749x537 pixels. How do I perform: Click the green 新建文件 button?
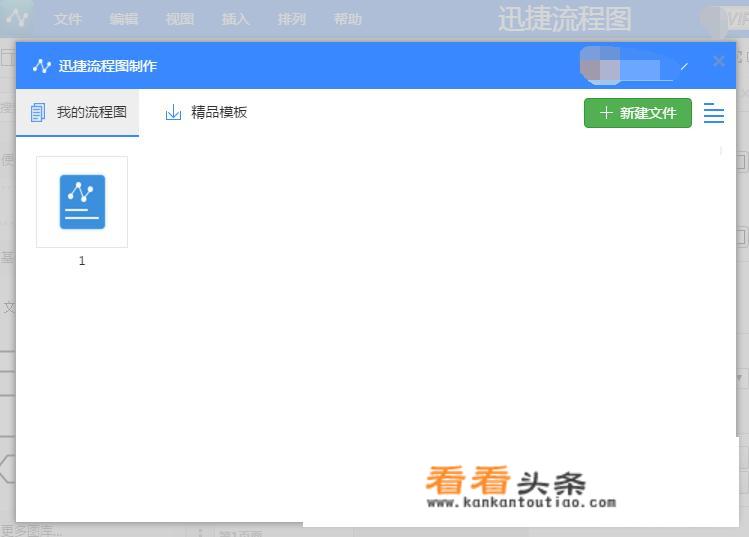click(x=637, y=113)
